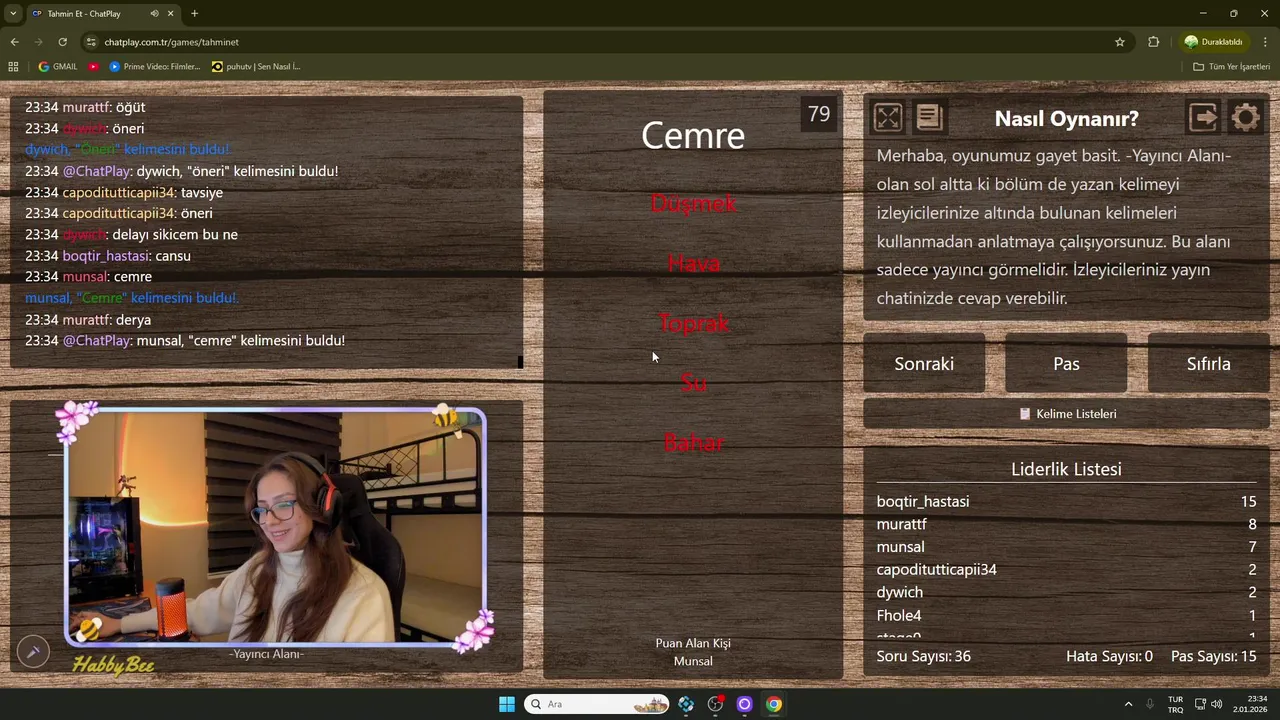Viewport: 1280px width, 720px height.
Task: Open the Prime Video bookmark
Action: tap(155, 66)
